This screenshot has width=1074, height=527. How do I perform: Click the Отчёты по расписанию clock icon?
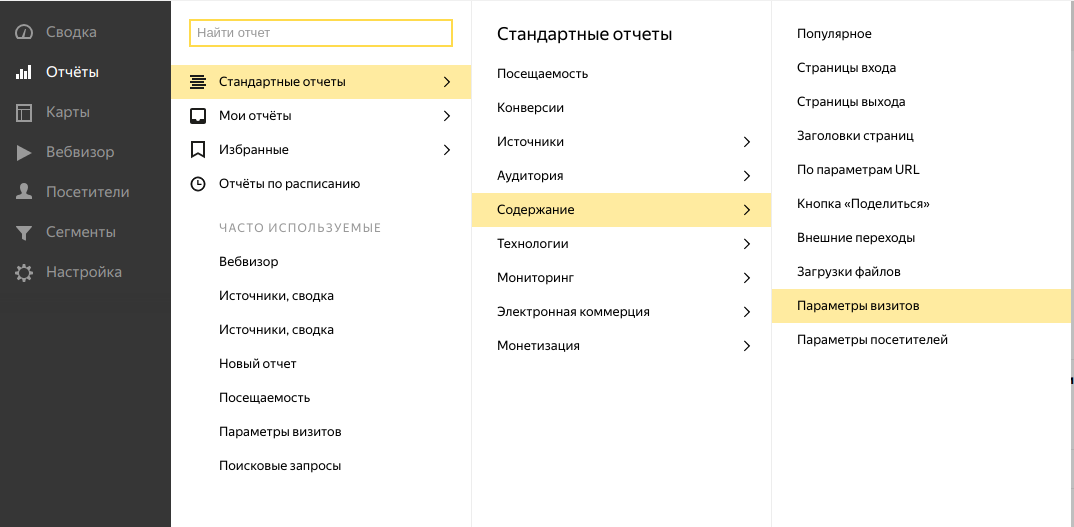coord(198,184)
